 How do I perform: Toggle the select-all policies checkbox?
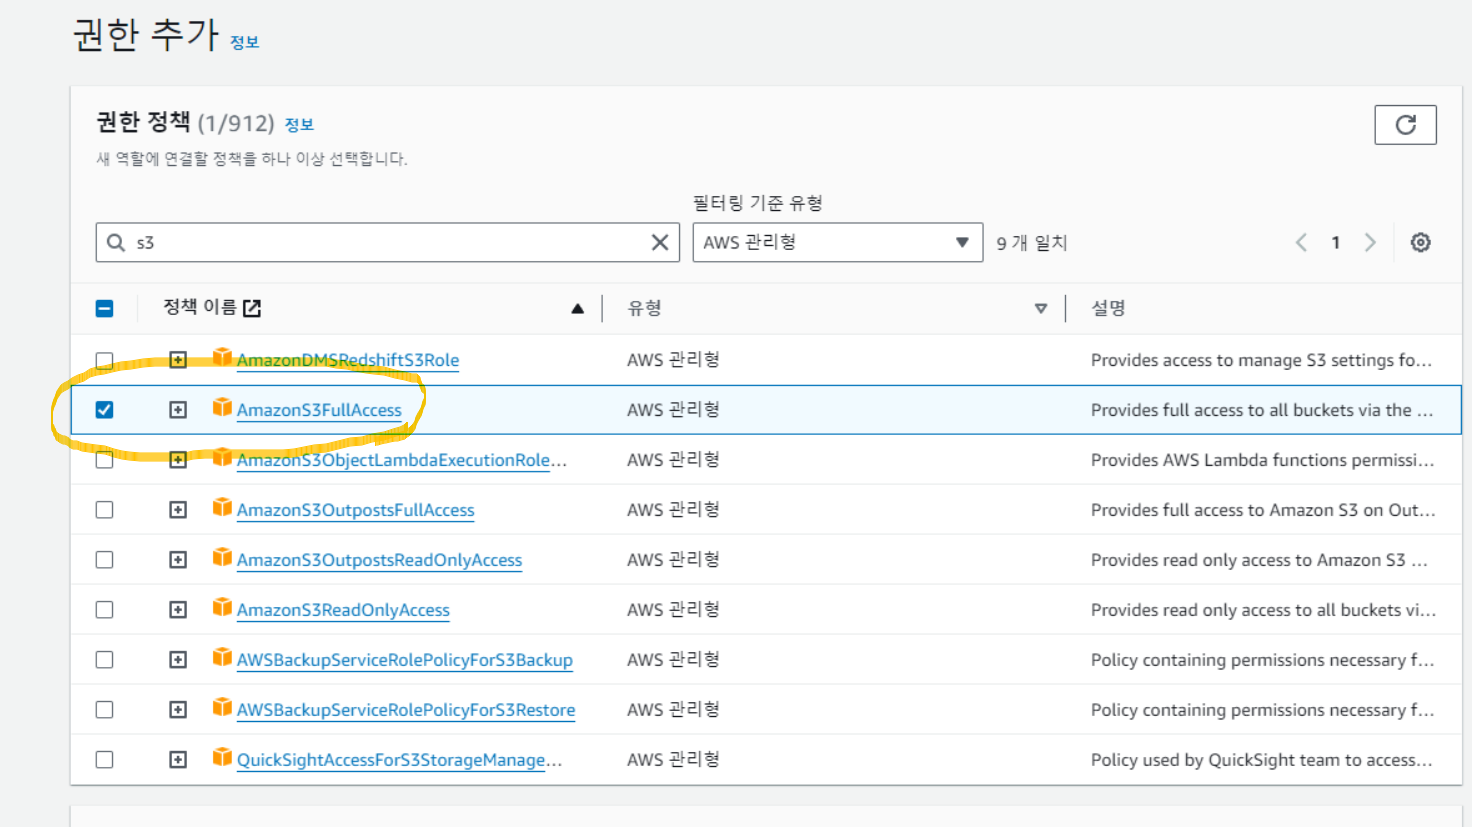(104, 308)
